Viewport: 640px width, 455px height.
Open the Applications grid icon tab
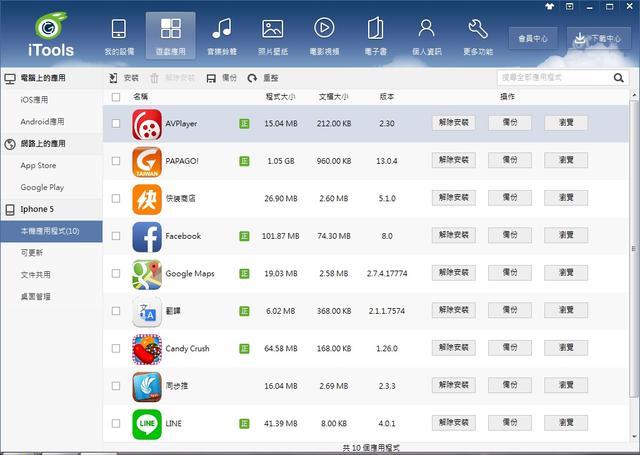coord(171,36)
